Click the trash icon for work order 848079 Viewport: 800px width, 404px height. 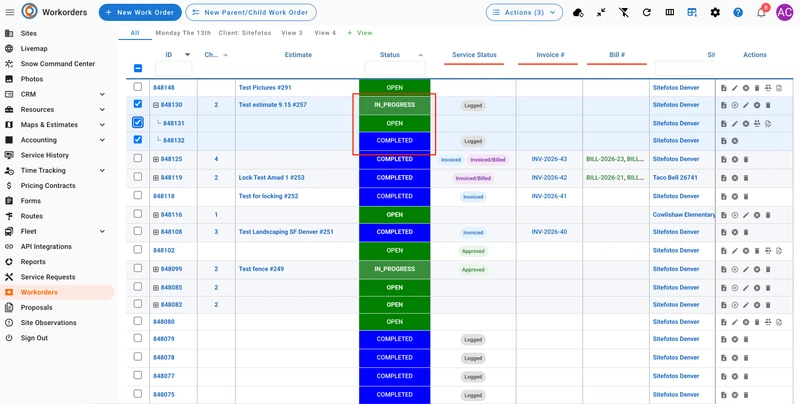click(746, 340)
